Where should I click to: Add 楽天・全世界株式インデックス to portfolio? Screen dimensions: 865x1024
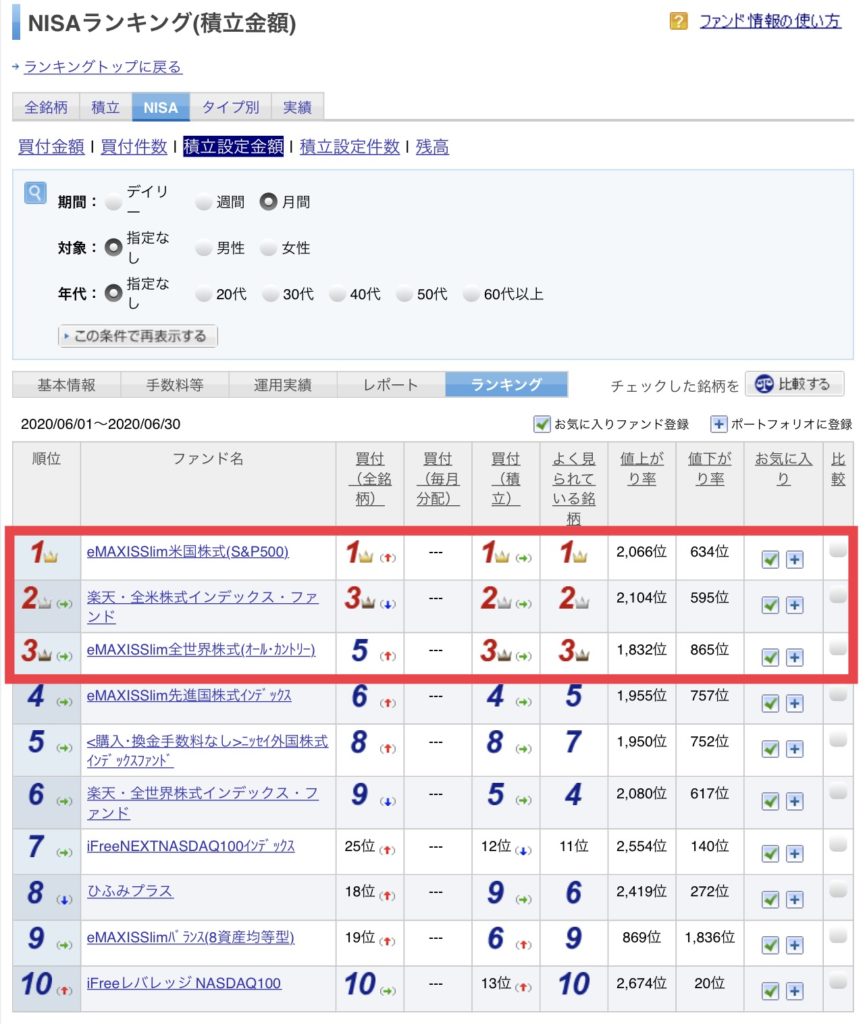[794, 801]
